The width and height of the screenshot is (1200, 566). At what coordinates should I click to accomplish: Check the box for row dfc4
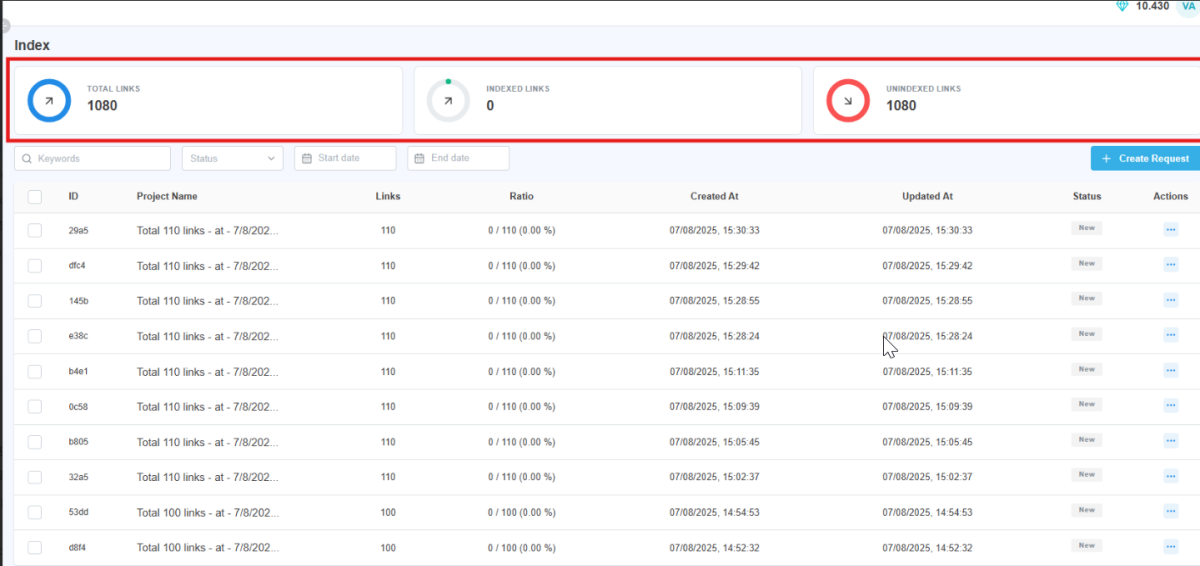point(35,266)
